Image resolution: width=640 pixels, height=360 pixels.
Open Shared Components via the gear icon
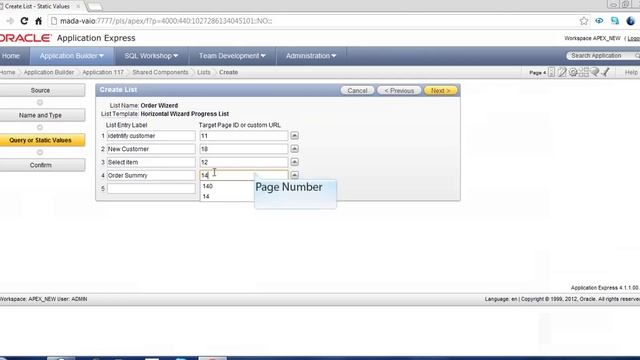tap(573, 72)
